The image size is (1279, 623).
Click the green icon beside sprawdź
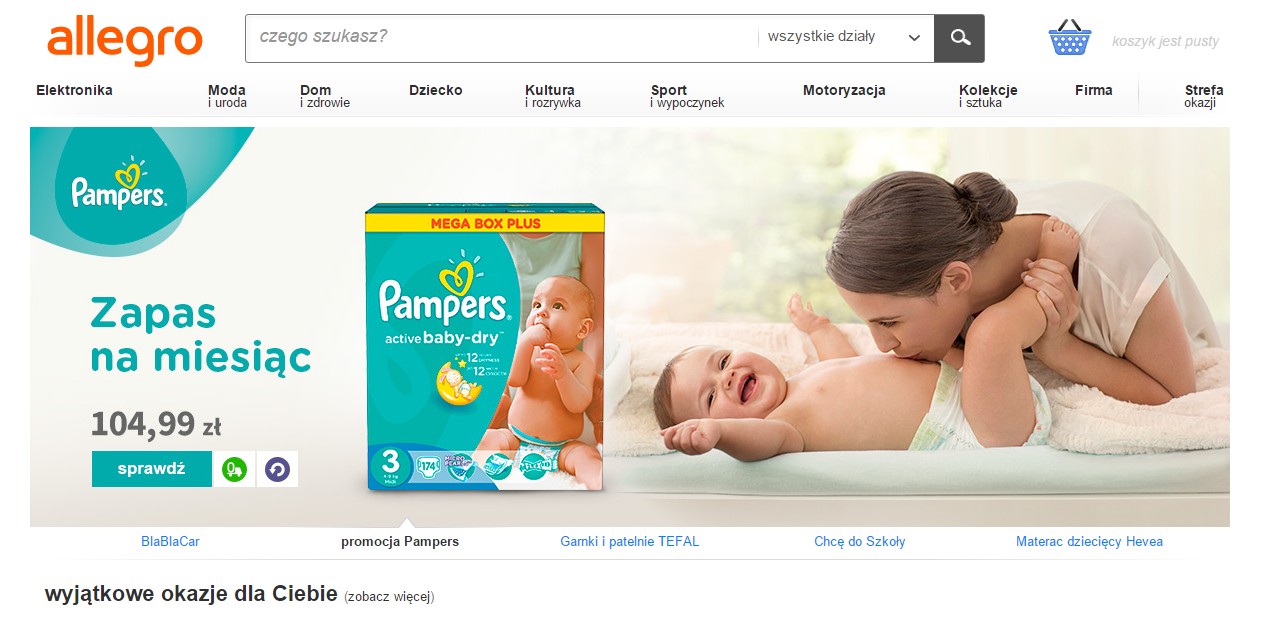pyautogui.click(x=234, y=469)
